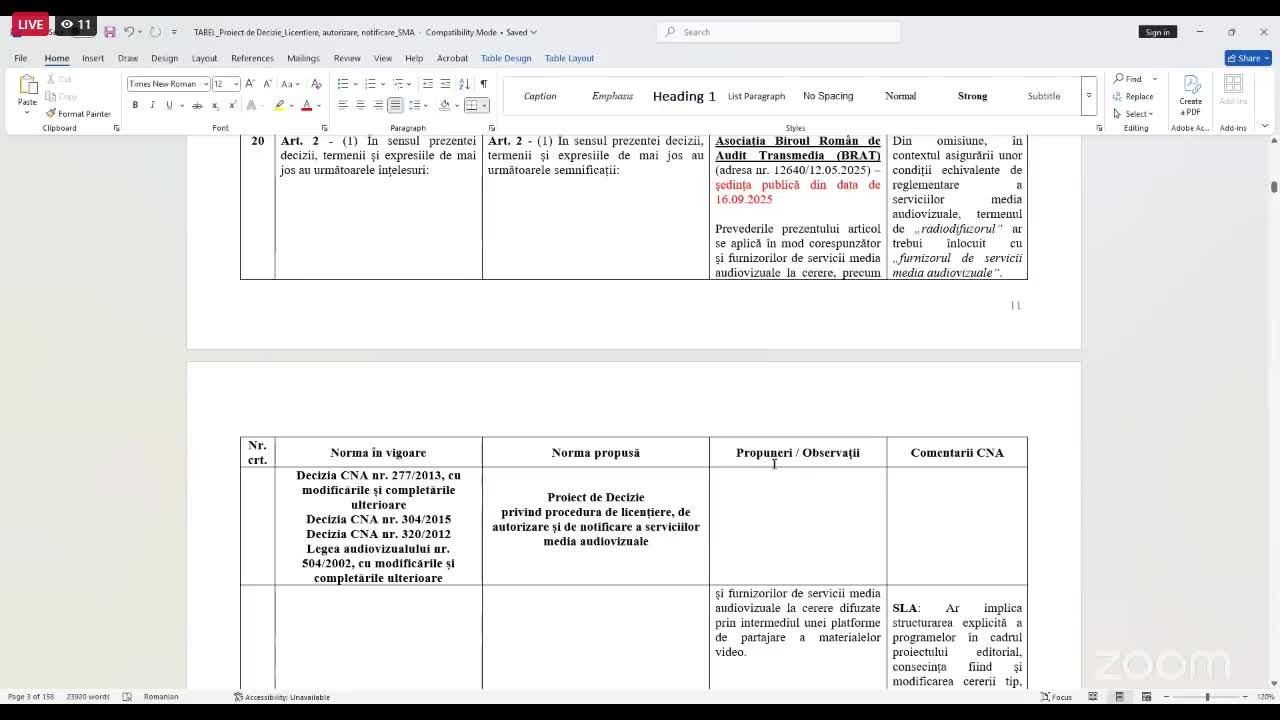Open the Font dialog launcher
The width and height of the screenshot is (1280, 720).
pyautogui.click(x=324, y=128)
